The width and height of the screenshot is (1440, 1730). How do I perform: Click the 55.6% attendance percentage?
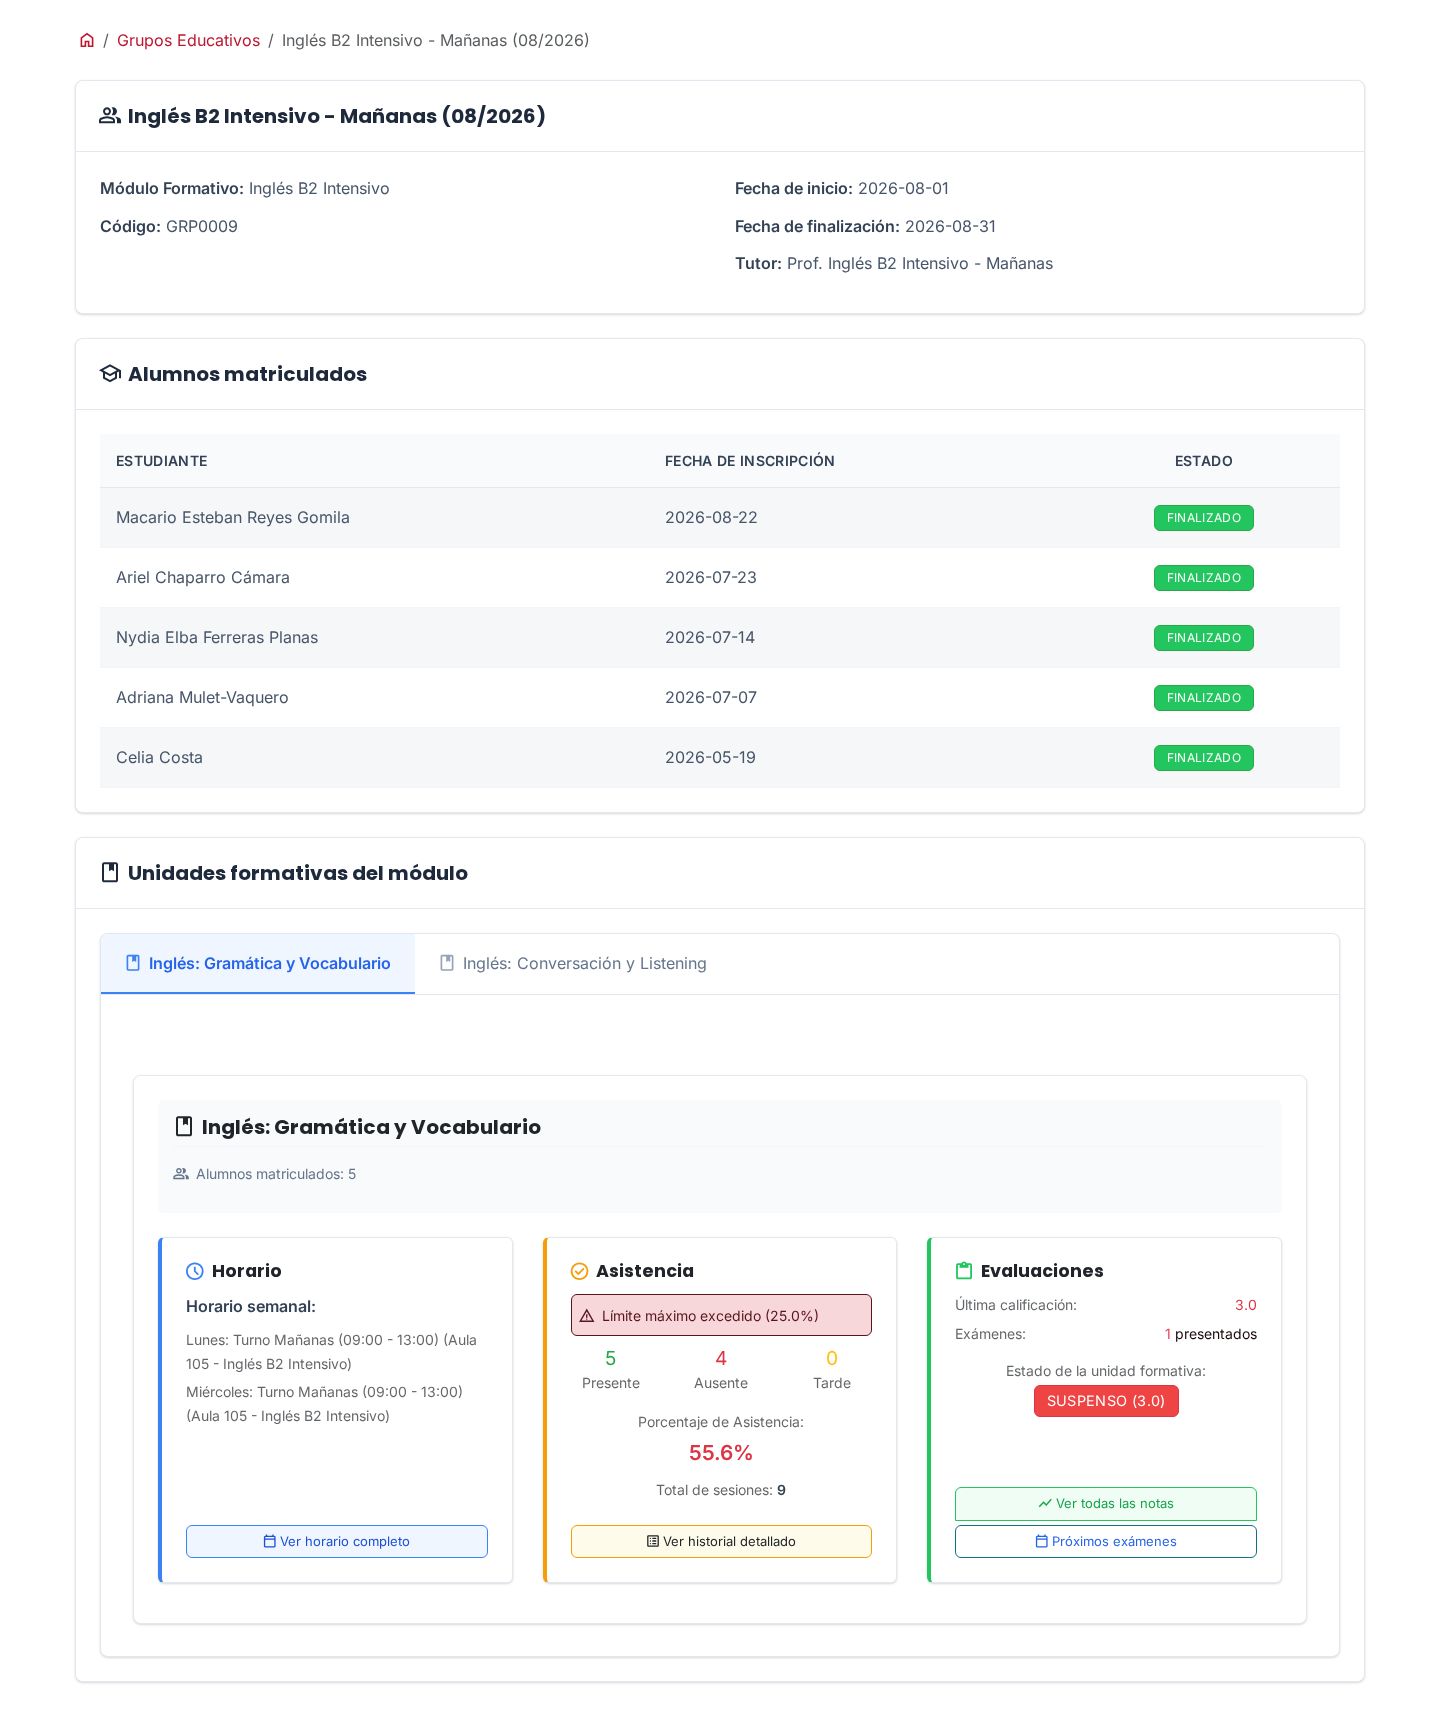721,1453
